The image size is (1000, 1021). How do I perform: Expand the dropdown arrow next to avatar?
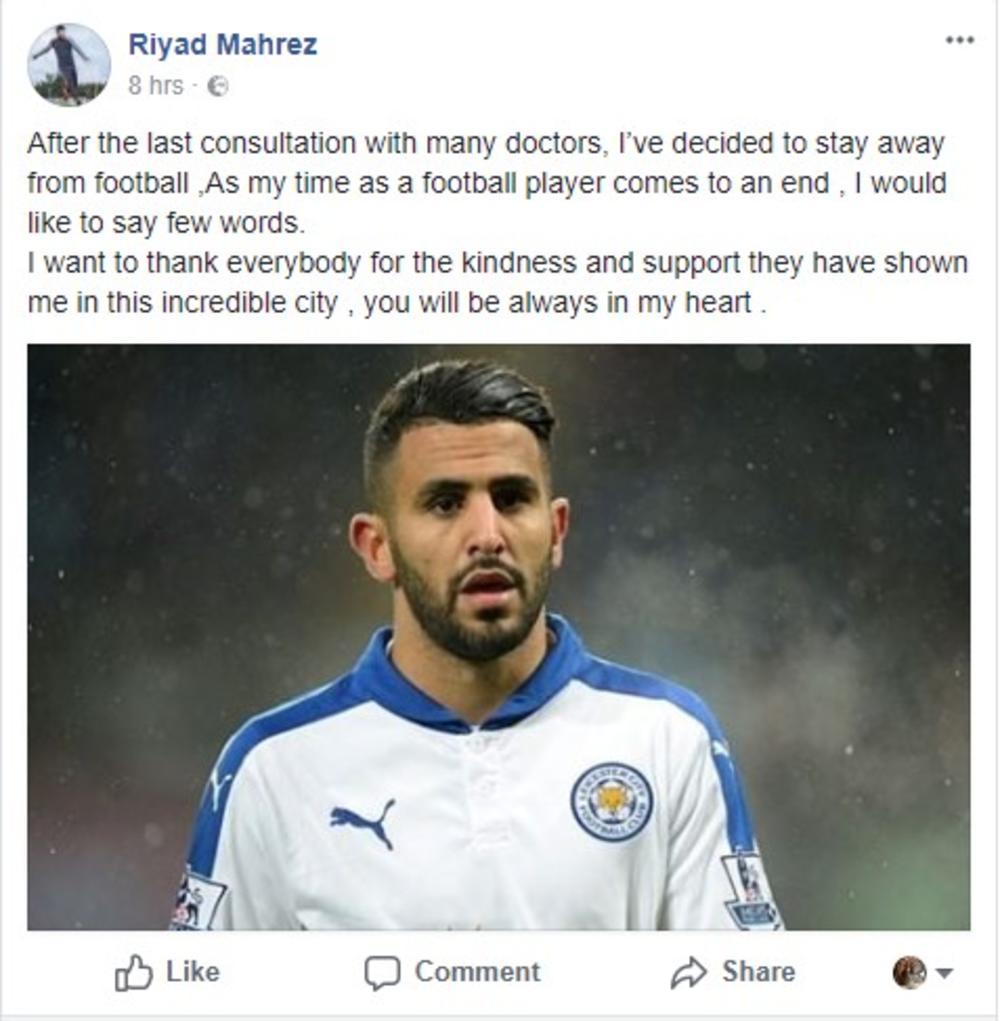[944, 973]
